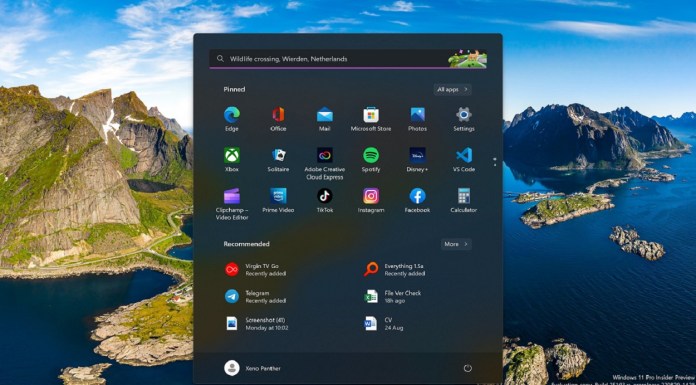Launch Clipchamp Video Editor

tap(232, 204)
